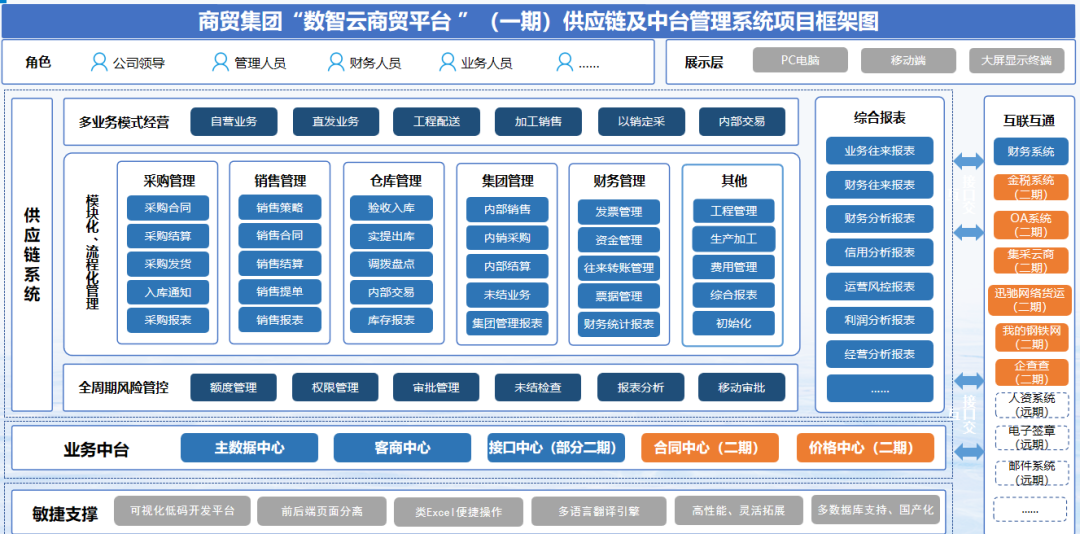Choose the 调拨盘点 module
The width and height of the screenshot is (1080, 534).
click(391, 264)
